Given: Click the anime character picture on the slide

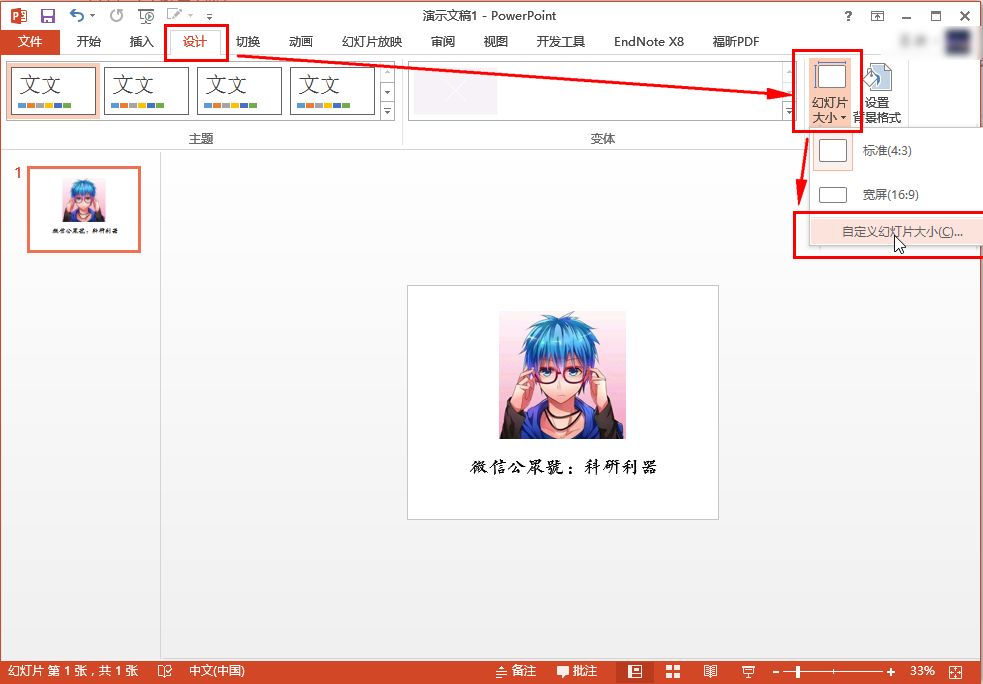Looking at the screenshot, I should pyautogui.click(x=562, y=375).
